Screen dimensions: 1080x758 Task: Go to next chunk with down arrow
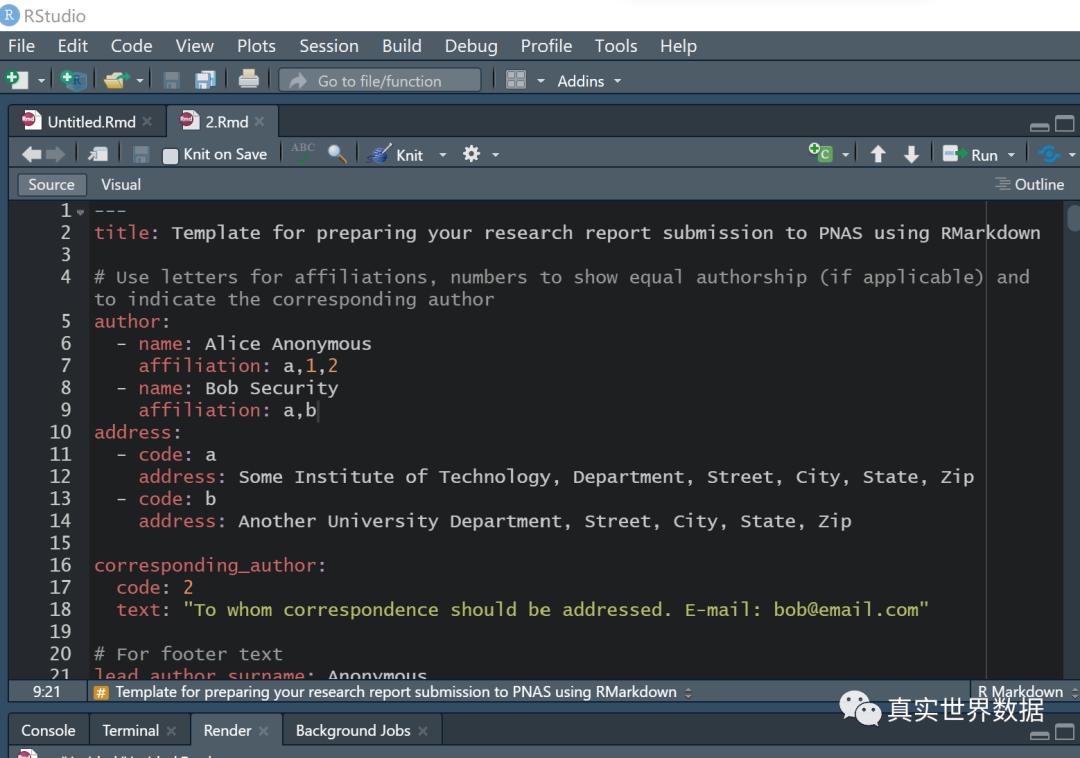pos(911,154)
